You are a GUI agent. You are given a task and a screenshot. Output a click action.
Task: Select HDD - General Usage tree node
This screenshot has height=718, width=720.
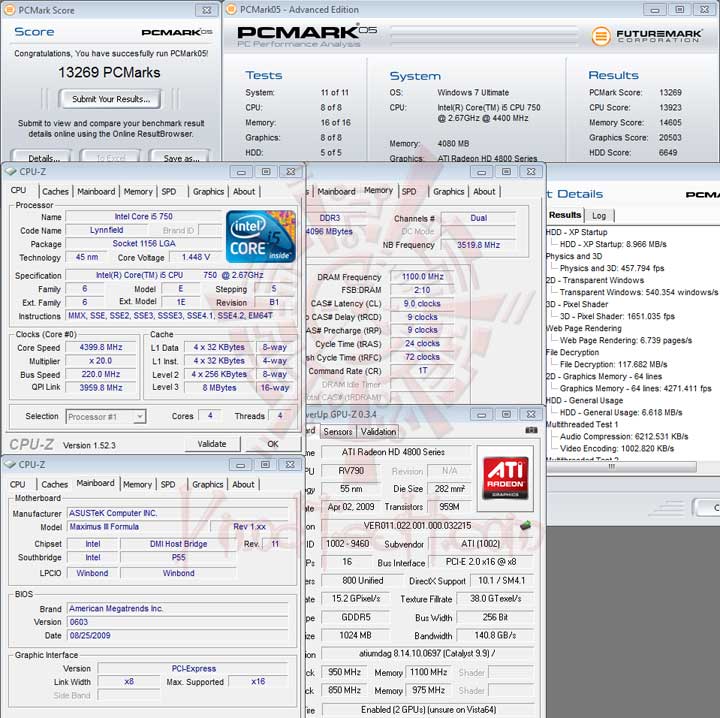click(x=585, y=400)
